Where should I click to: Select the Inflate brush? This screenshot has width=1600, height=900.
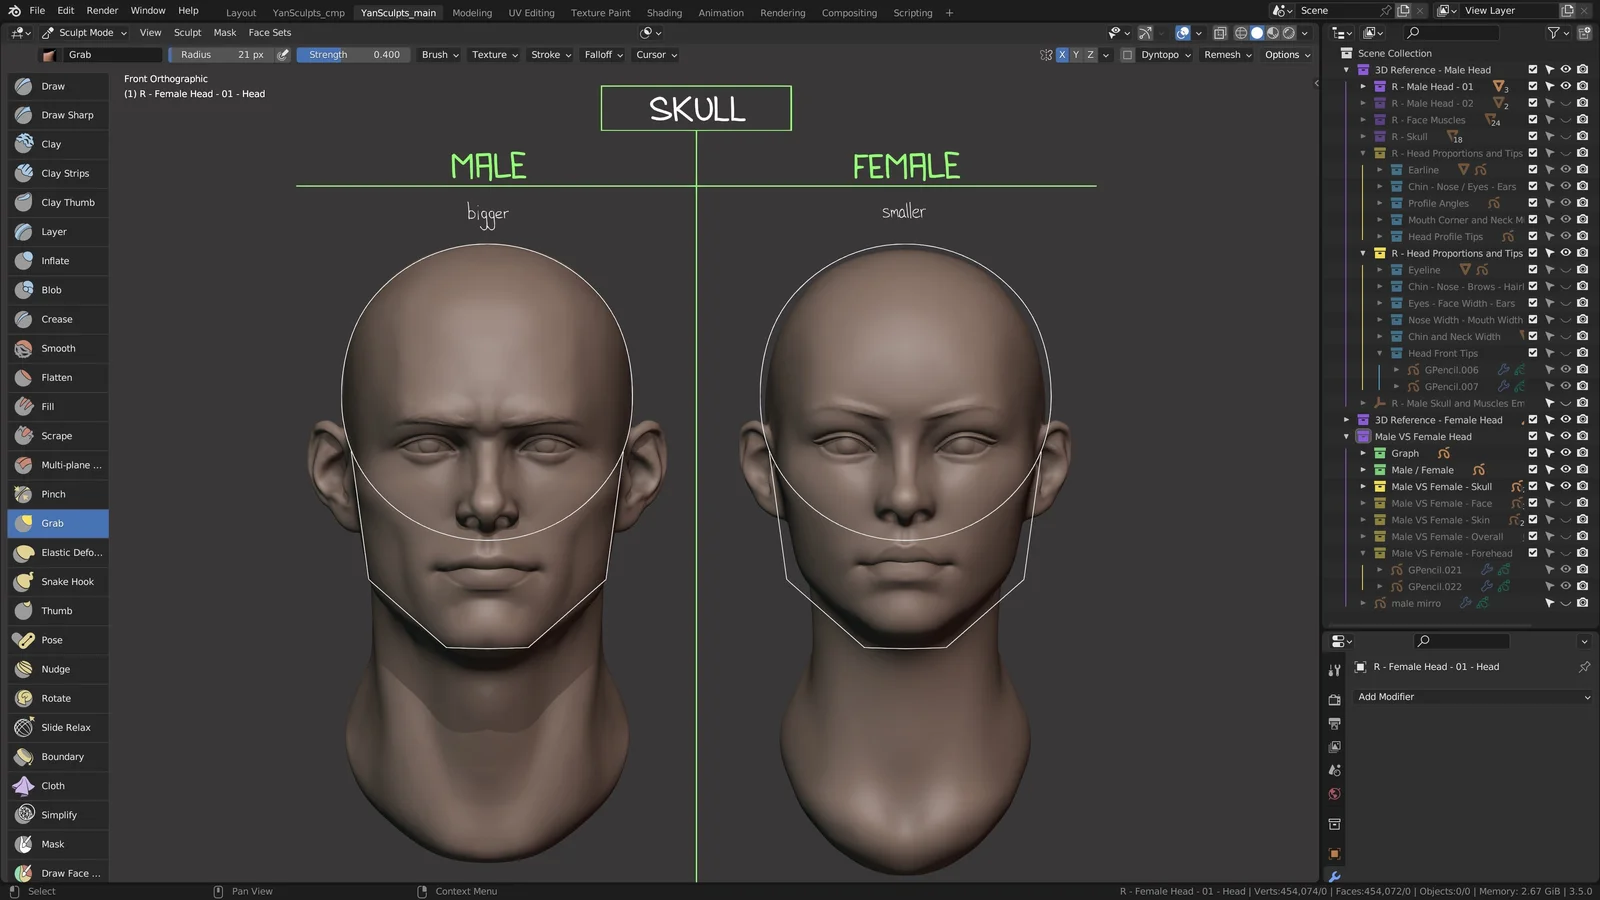pos(57,260)
